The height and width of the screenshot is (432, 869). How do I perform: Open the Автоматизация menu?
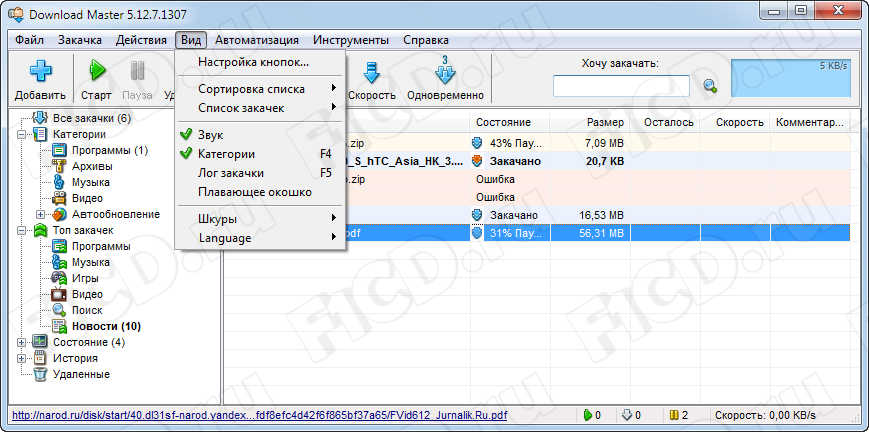tap(257, 40)
